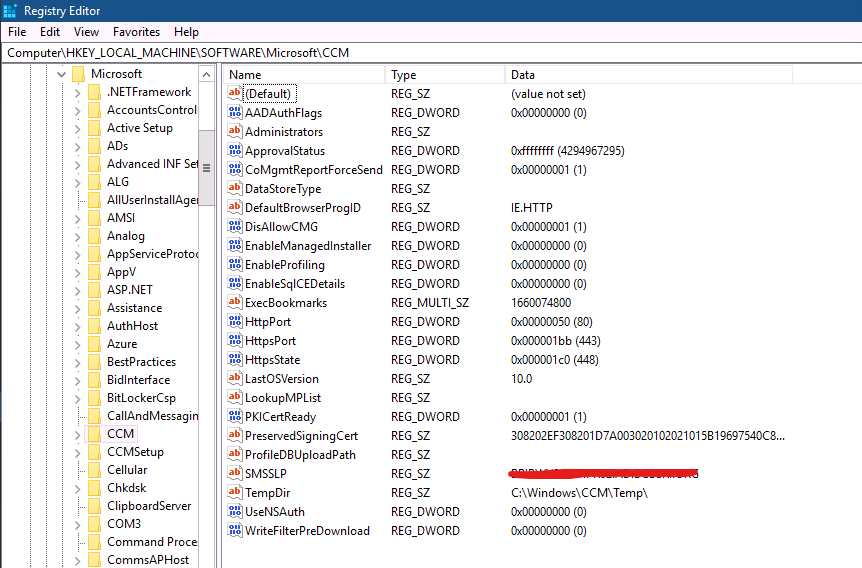Click the registry path address bar
The height and width of the screenshot is (568, 862).
[431, 53]
